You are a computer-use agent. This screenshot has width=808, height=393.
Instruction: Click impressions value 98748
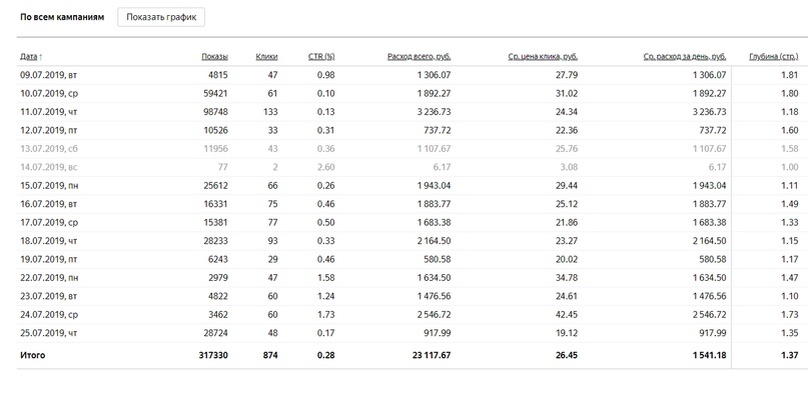(216, 112)
